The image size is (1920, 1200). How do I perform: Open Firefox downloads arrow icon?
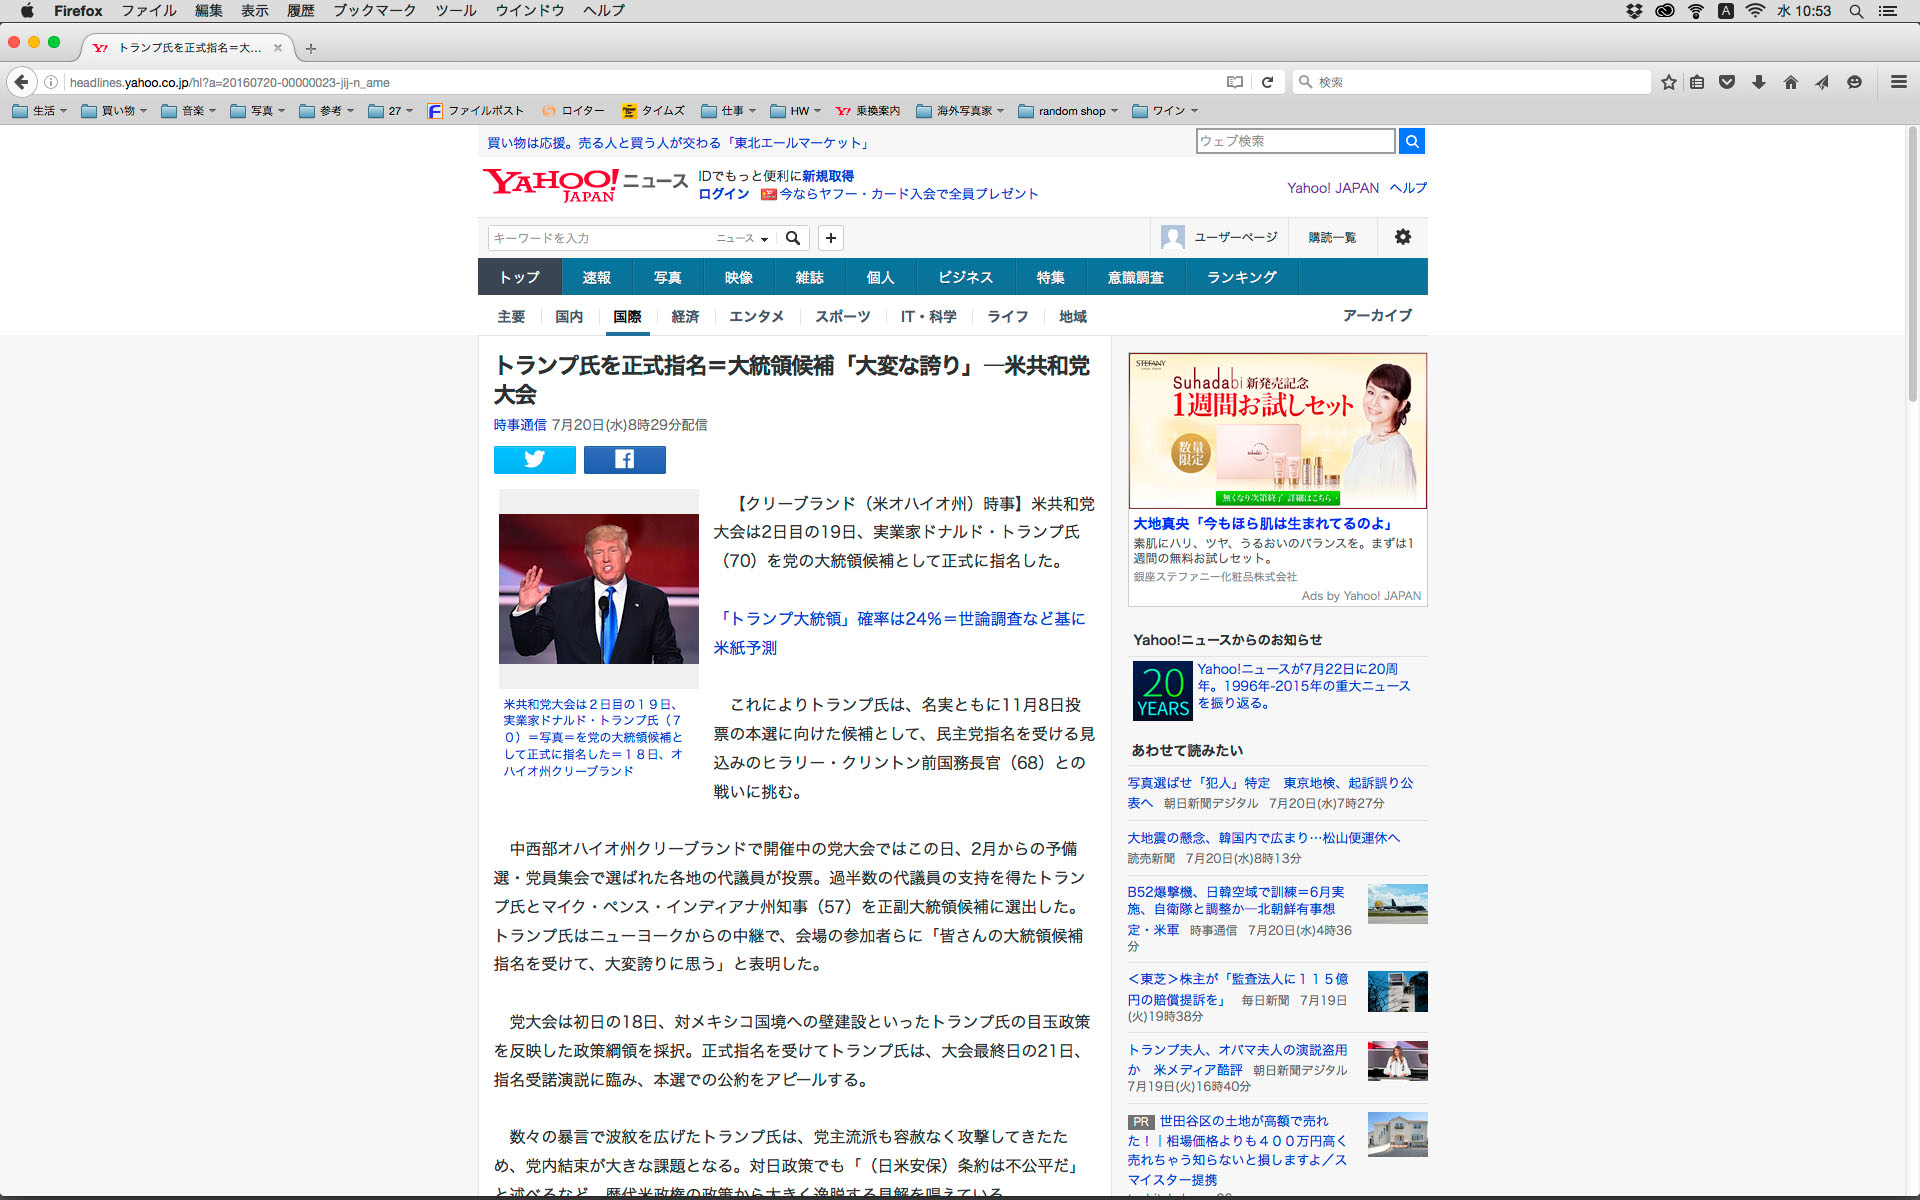1758,82
